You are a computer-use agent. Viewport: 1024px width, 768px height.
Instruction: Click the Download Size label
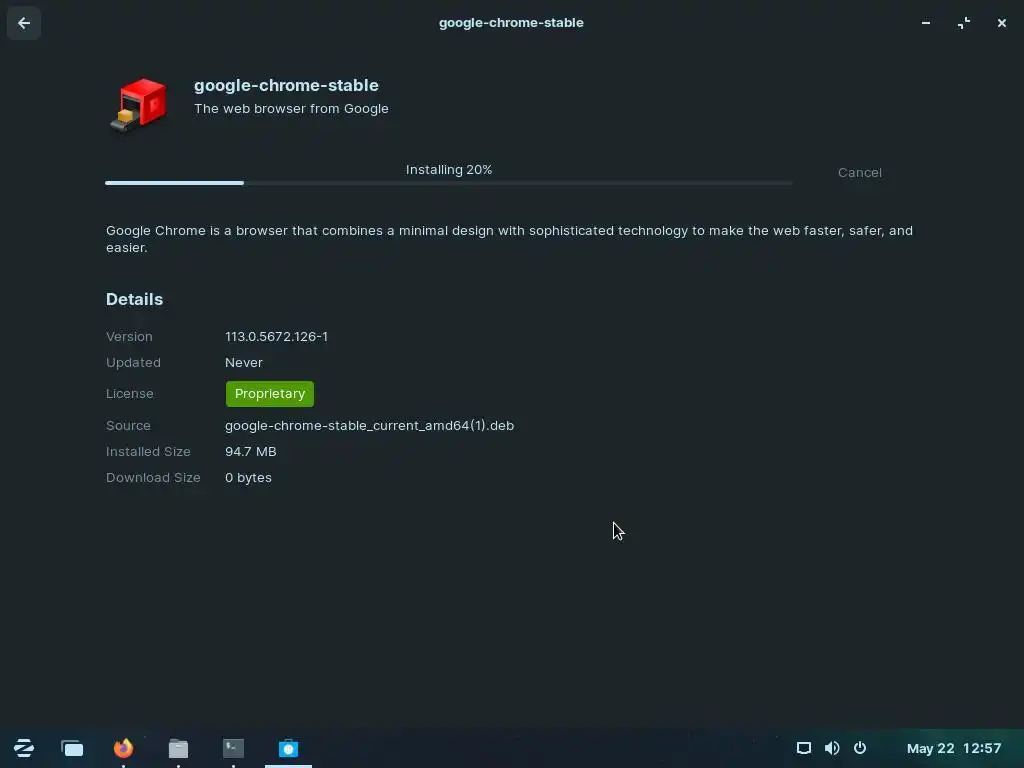(x=153, y=477)
